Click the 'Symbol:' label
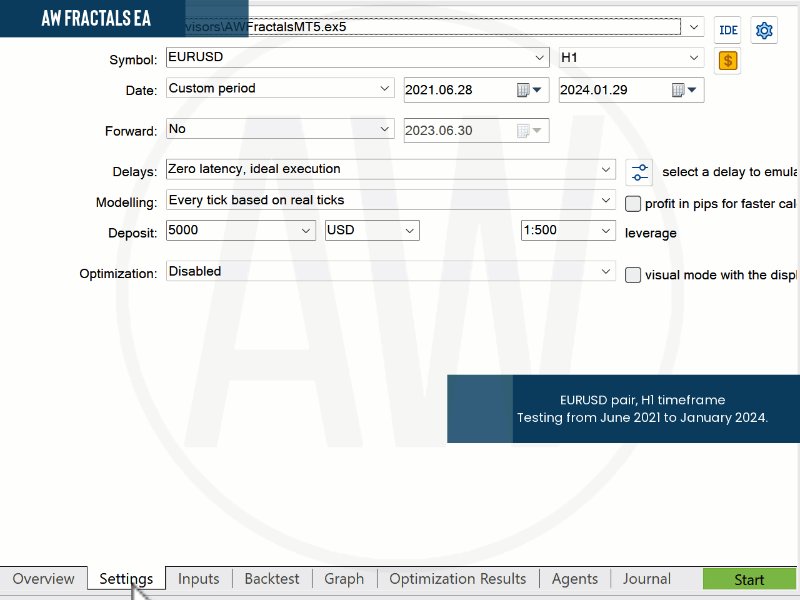Viewport: 800px width, 600px height. point(133,60)
